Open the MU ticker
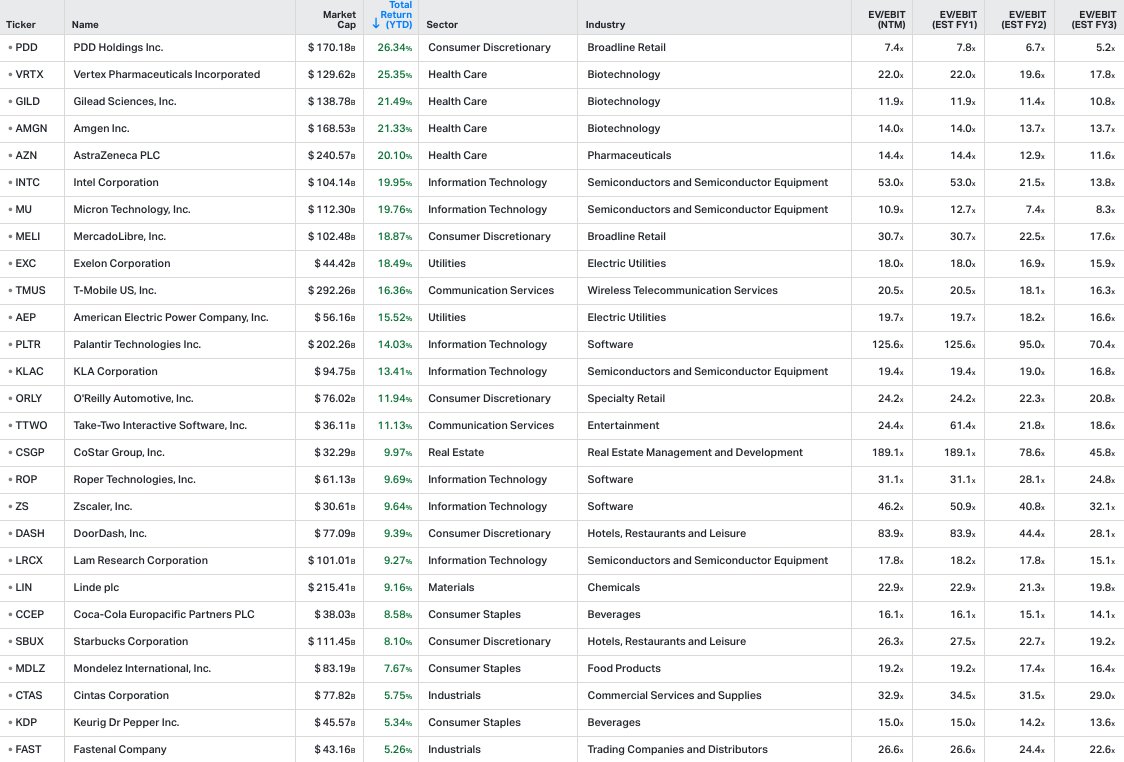 pos(24,209)
